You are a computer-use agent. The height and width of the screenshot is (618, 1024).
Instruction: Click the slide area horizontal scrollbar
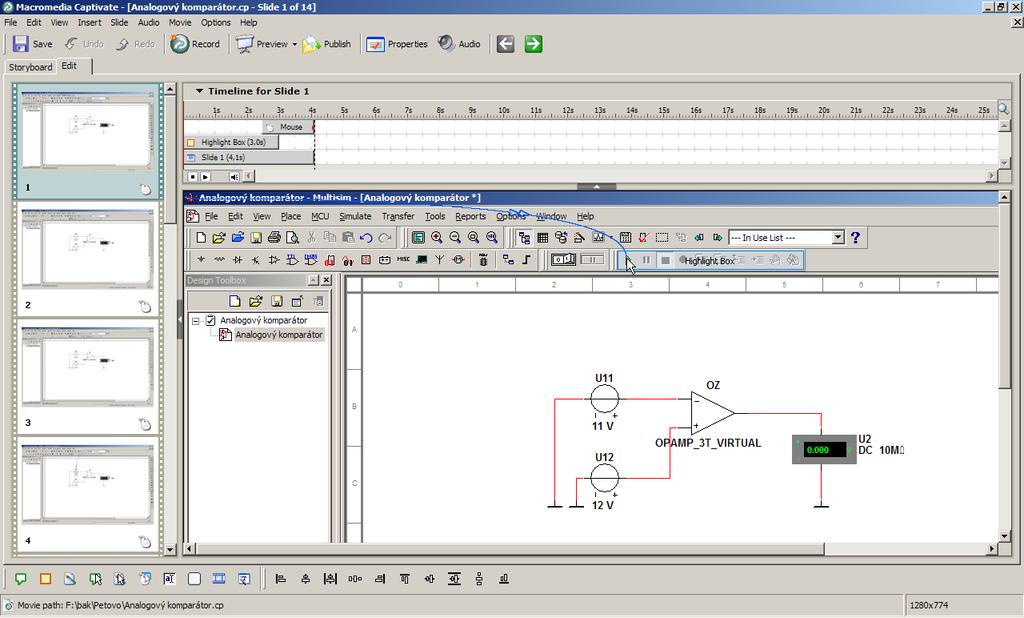pyautogui.click(x=509, y=549)
